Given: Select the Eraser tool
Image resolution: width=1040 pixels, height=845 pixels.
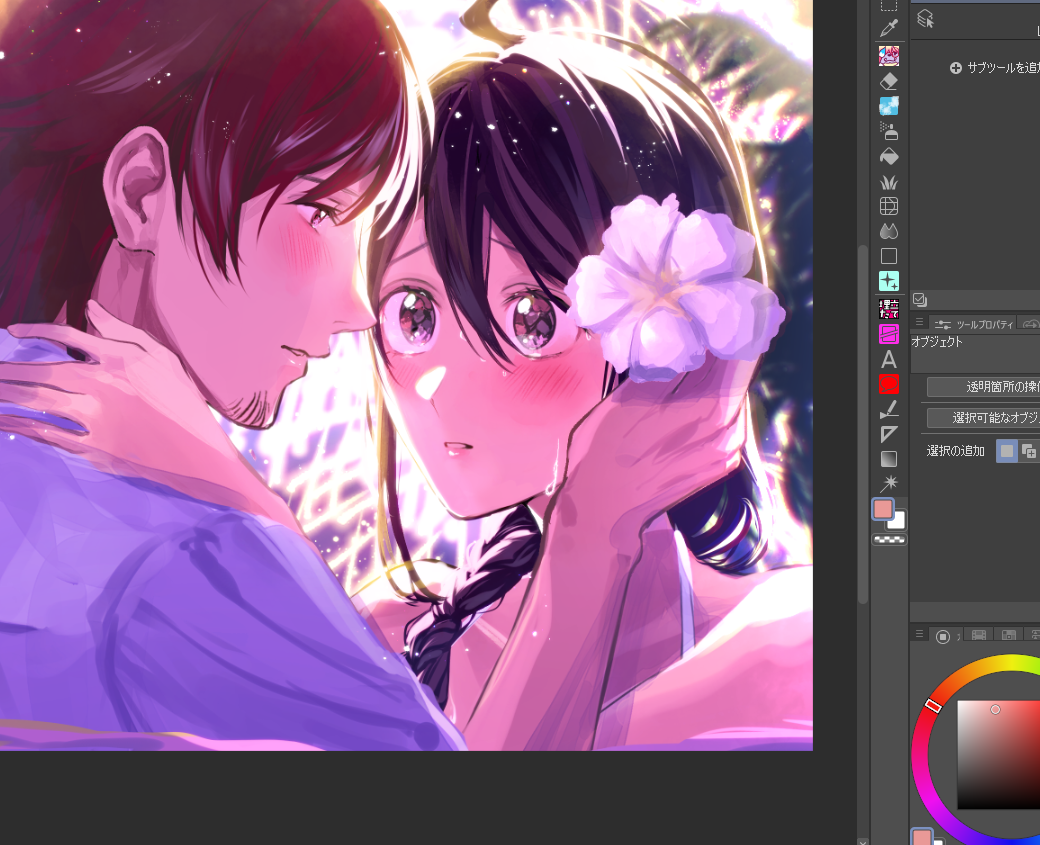Looking at the screenshot, I should 889,81.
